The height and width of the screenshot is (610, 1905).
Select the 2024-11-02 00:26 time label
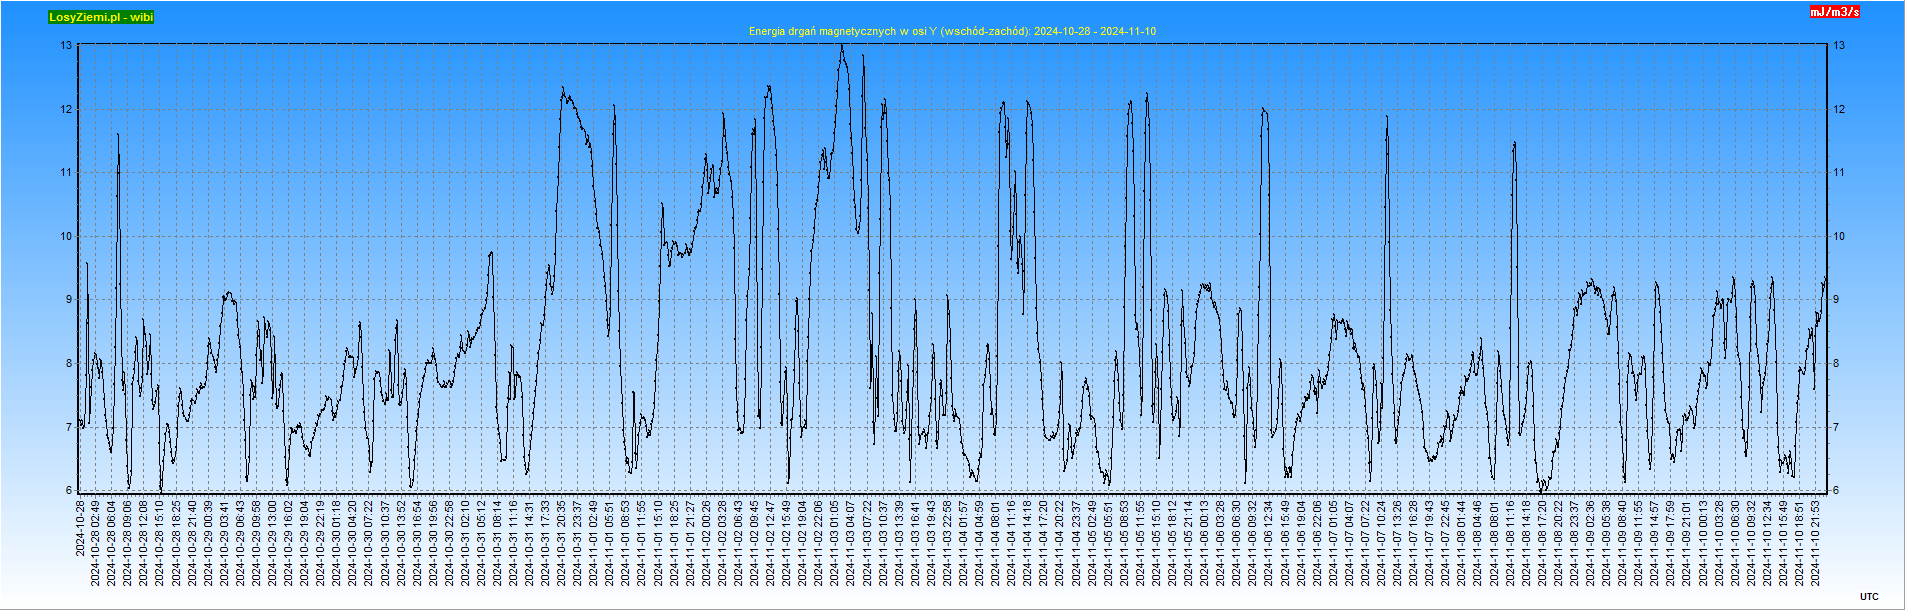pyautogui.click(x=707, y=543)
